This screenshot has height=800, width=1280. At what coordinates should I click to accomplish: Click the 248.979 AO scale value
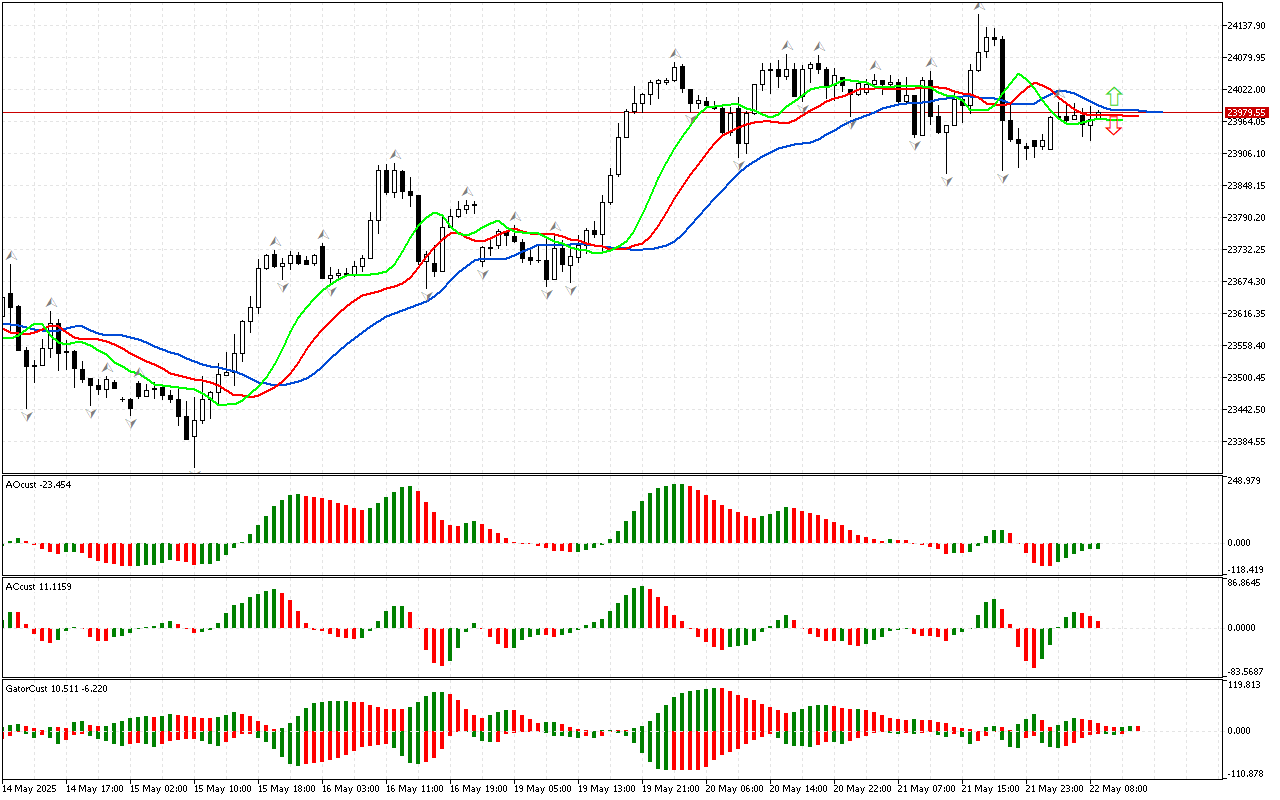click(1245, 481)
